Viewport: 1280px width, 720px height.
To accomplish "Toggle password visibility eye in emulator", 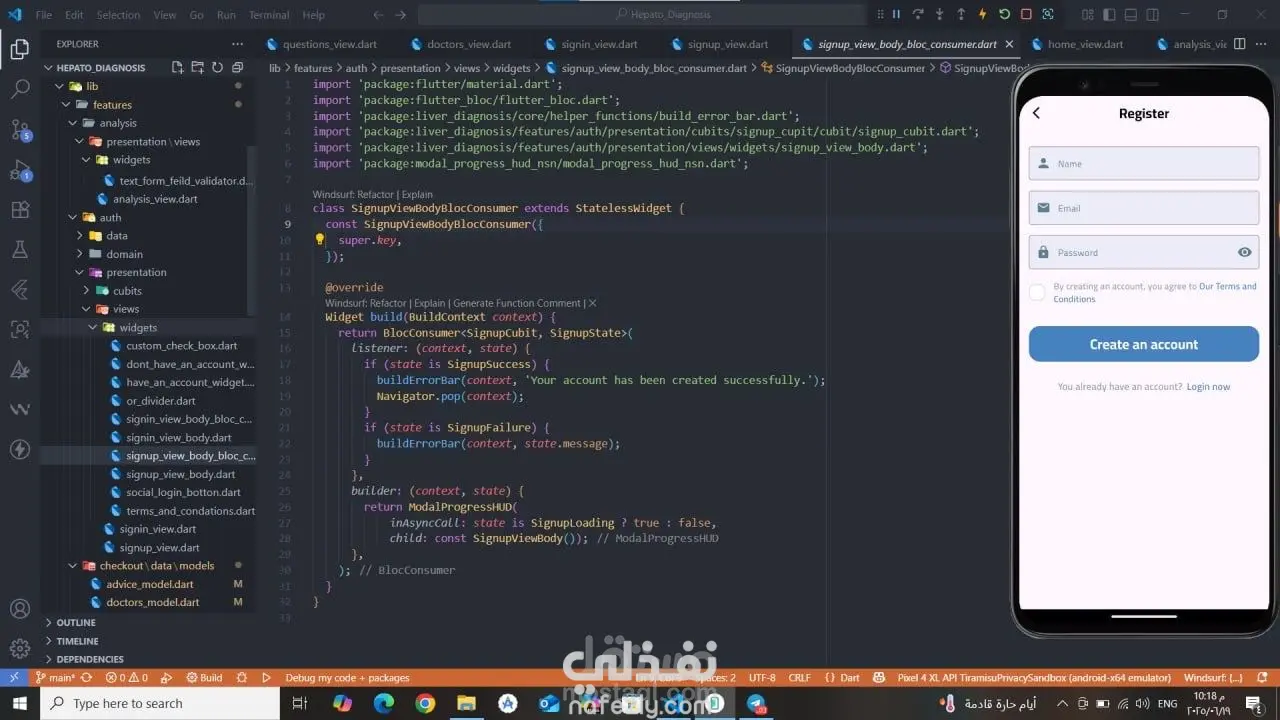I will (1244, 252).
